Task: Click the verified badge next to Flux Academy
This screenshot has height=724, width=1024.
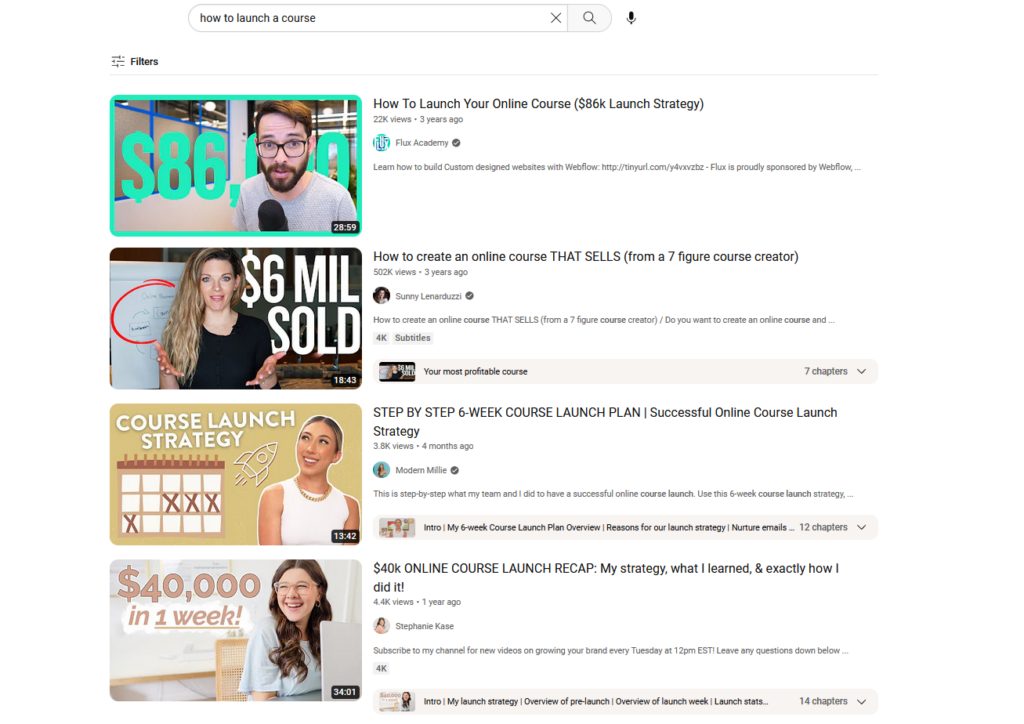Action: (454, 142)
